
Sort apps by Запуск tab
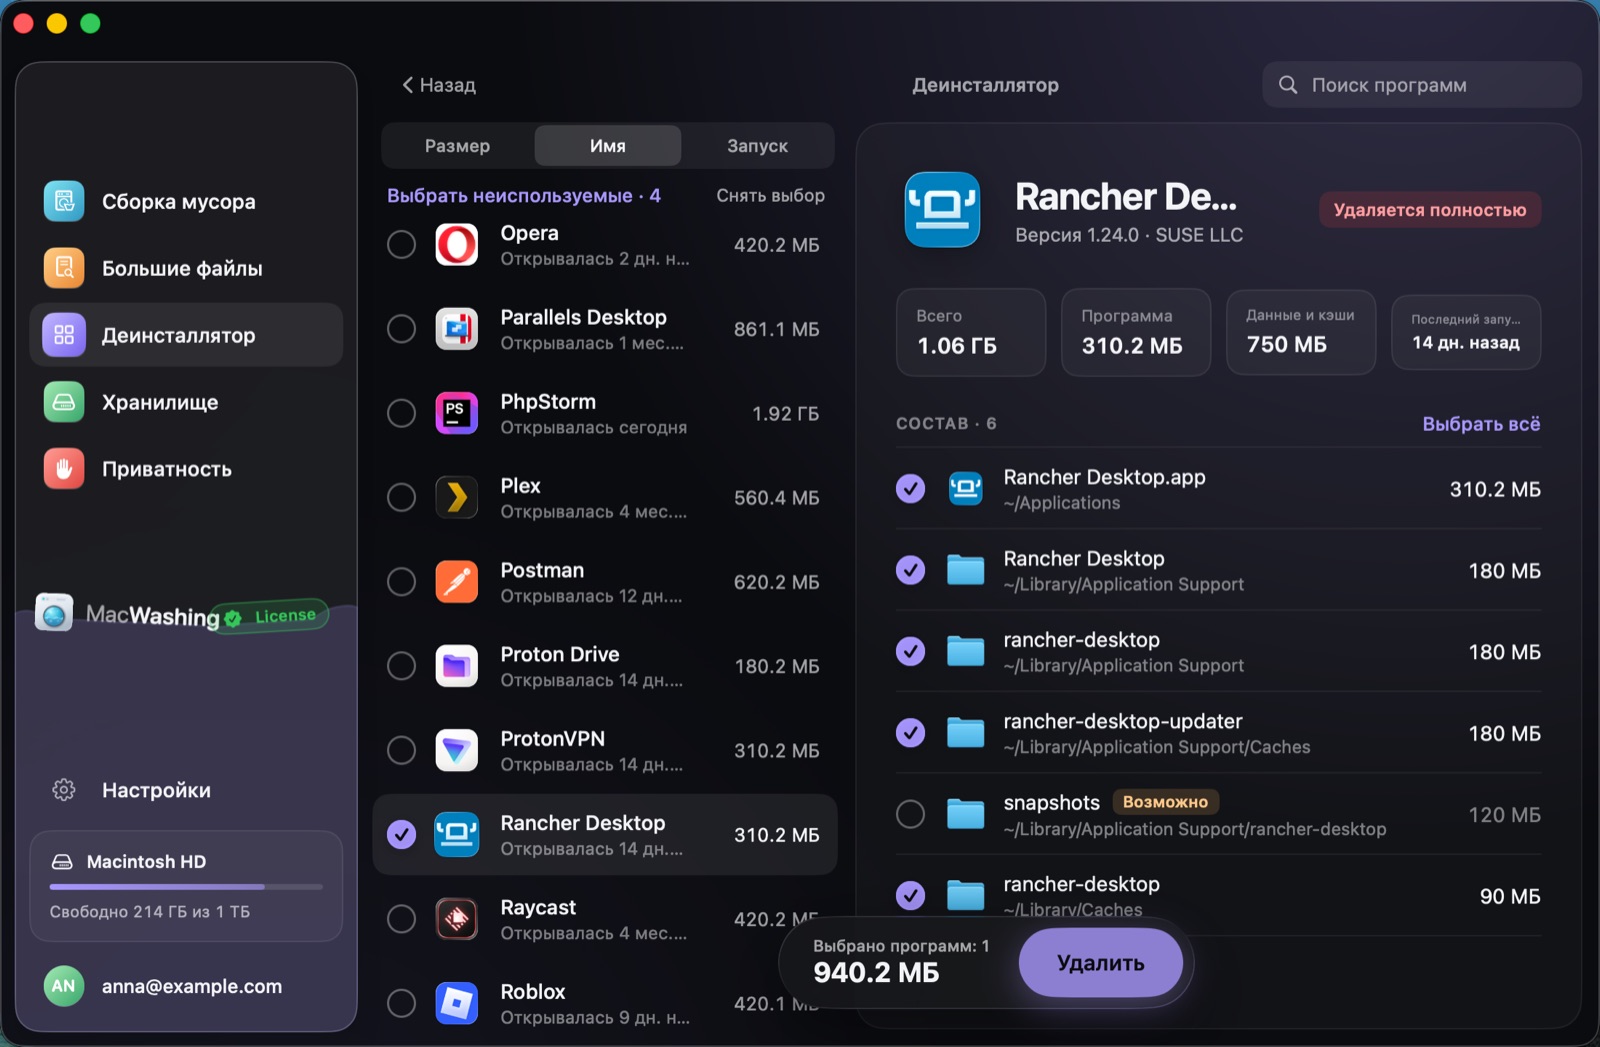(757, 146)
